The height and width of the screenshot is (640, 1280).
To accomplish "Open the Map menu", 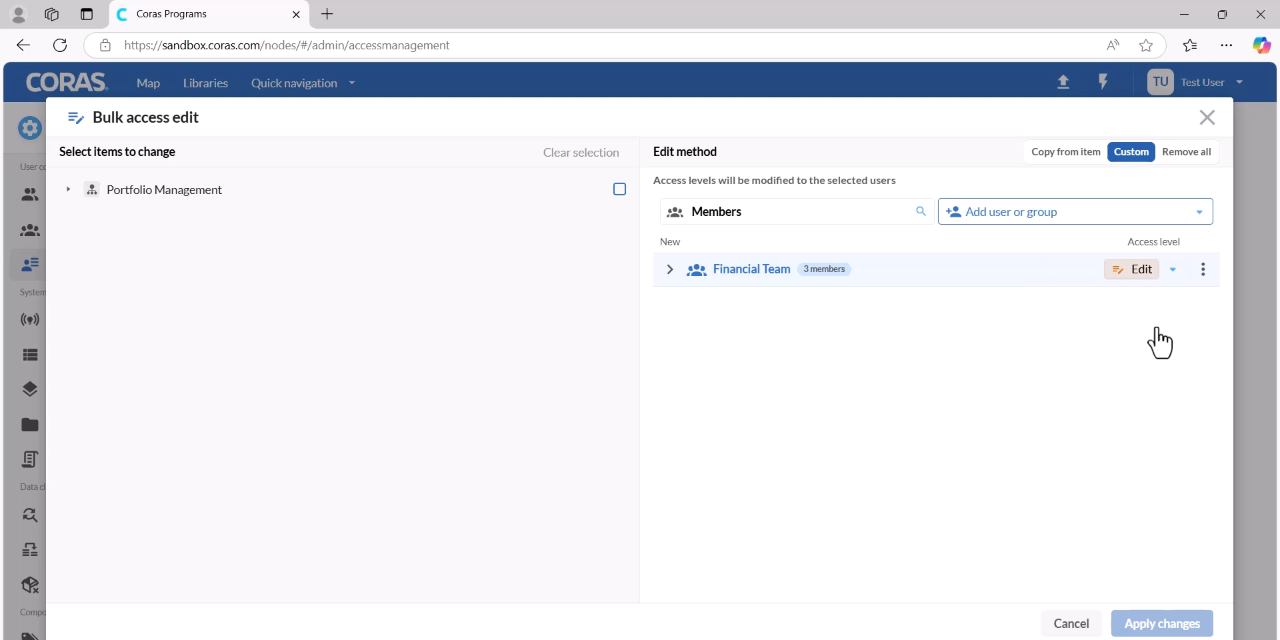I will [148, 83].
